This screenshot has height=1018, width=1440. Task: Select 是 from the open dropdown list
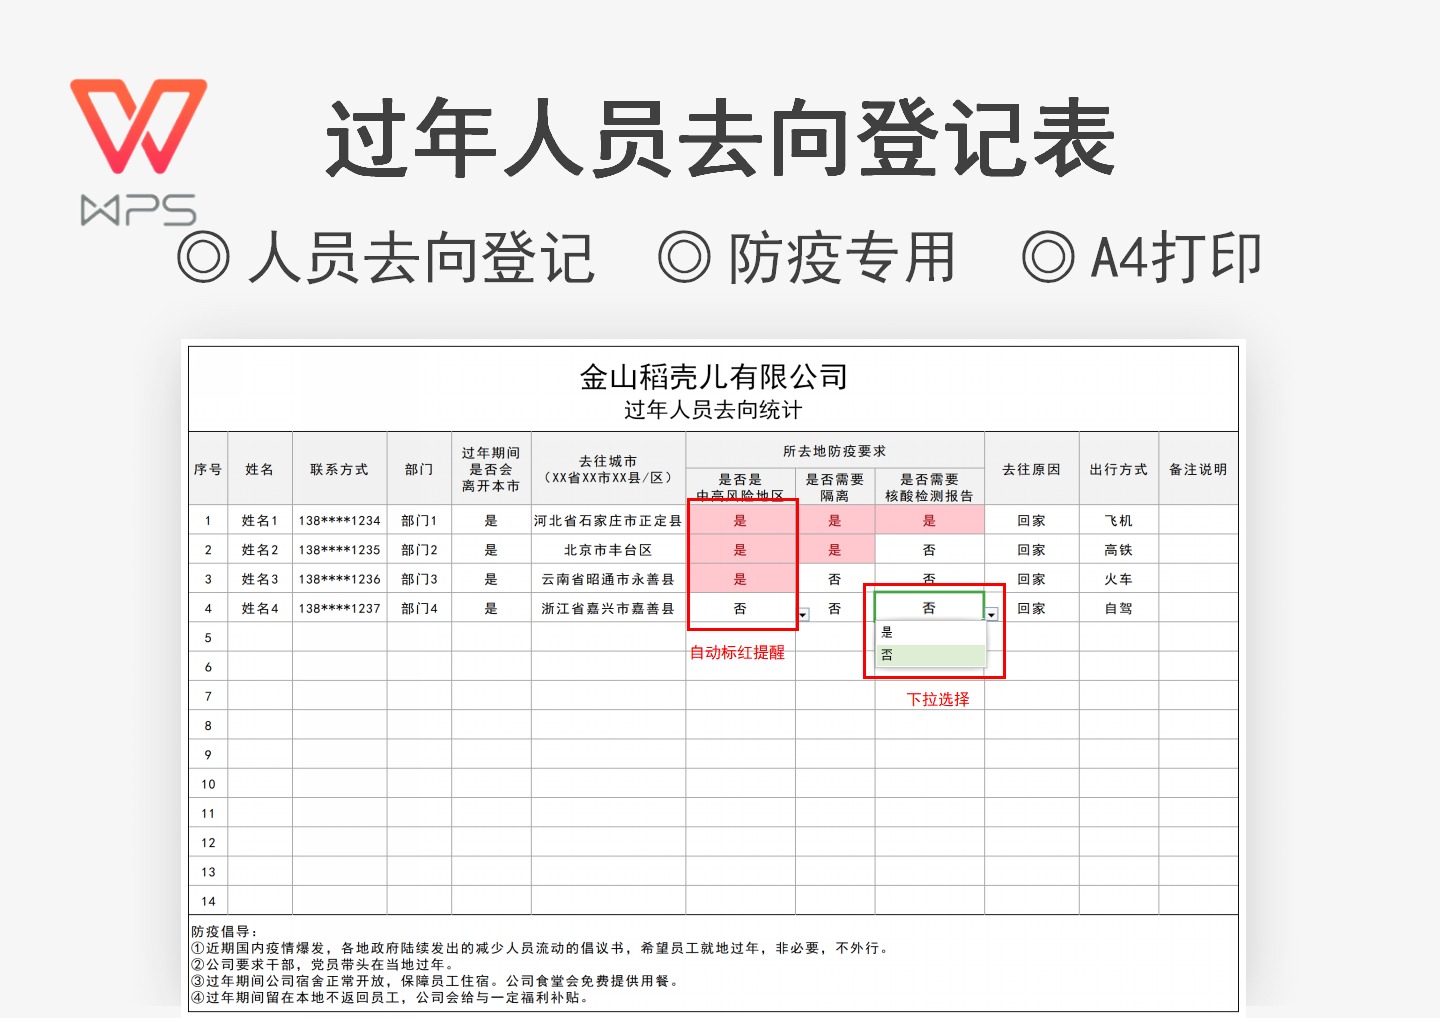(x=888, y=632)
